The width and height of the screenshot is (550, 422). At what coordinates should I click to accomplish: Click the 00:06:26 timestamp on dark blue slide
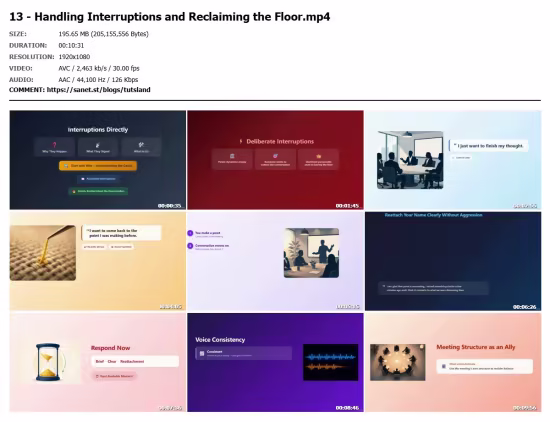(524, 307)
